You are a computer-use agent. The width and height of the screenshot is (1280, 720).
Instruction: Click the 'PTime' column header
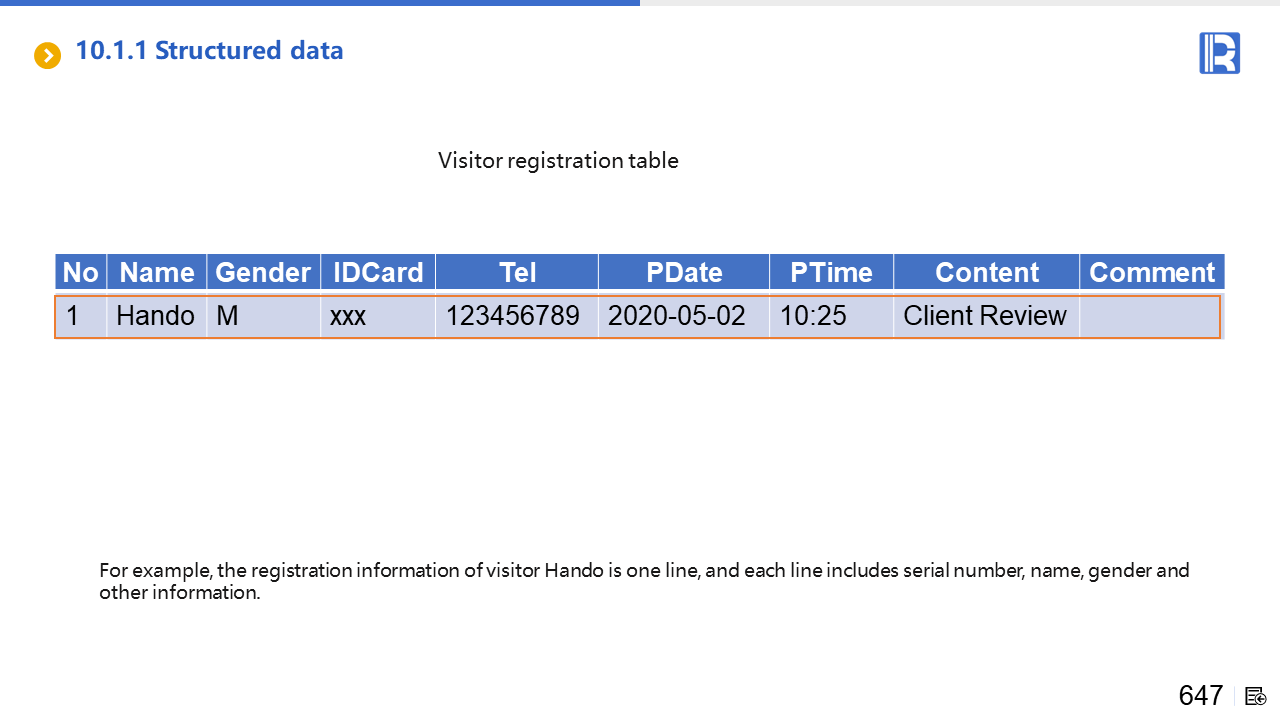pos(831,273)
